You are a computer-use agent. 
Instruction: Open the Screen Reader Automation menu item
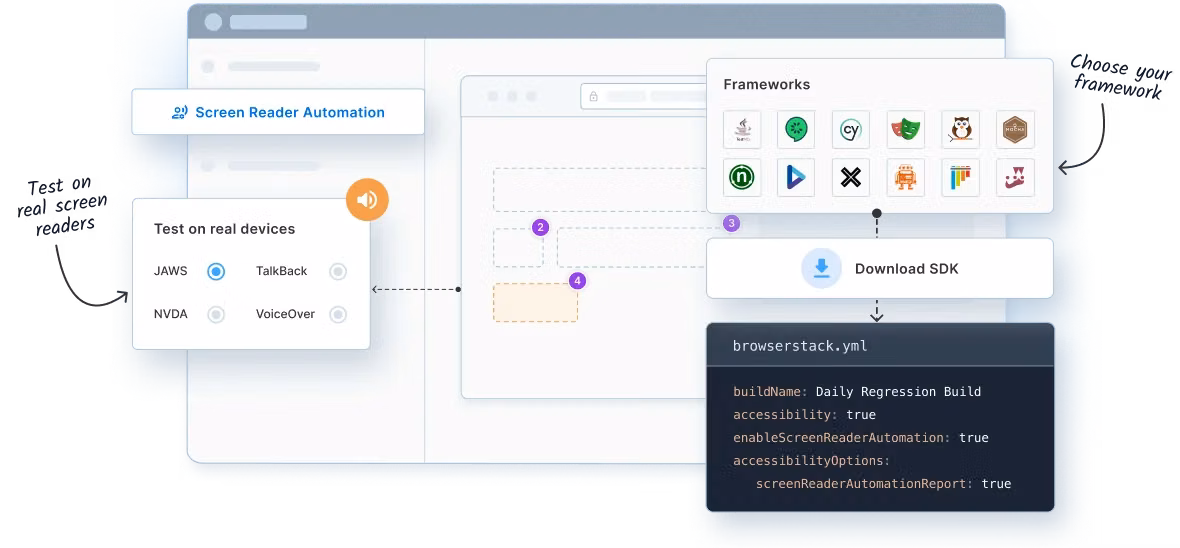(278, 112)
